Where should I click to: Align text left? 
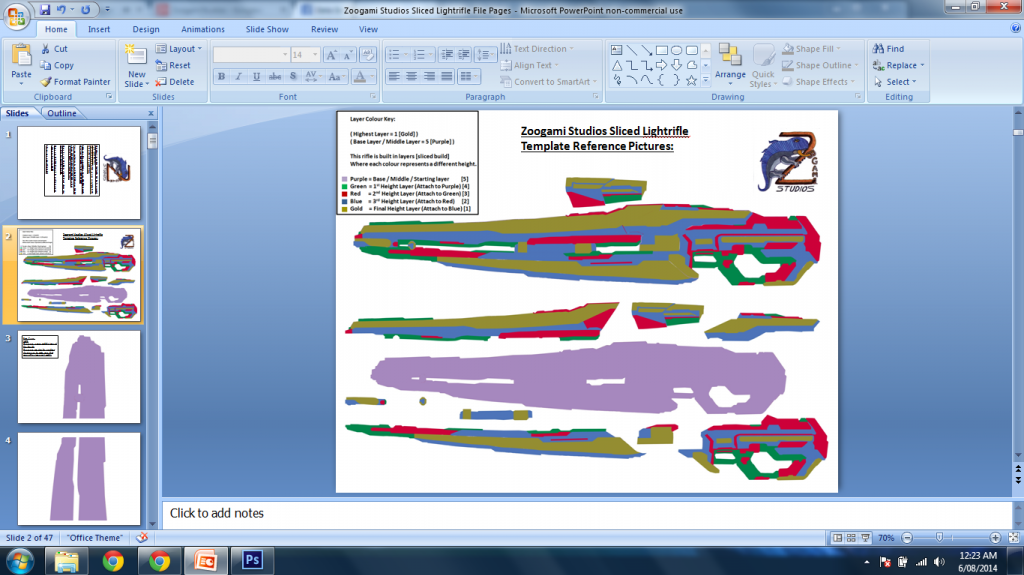394,76
